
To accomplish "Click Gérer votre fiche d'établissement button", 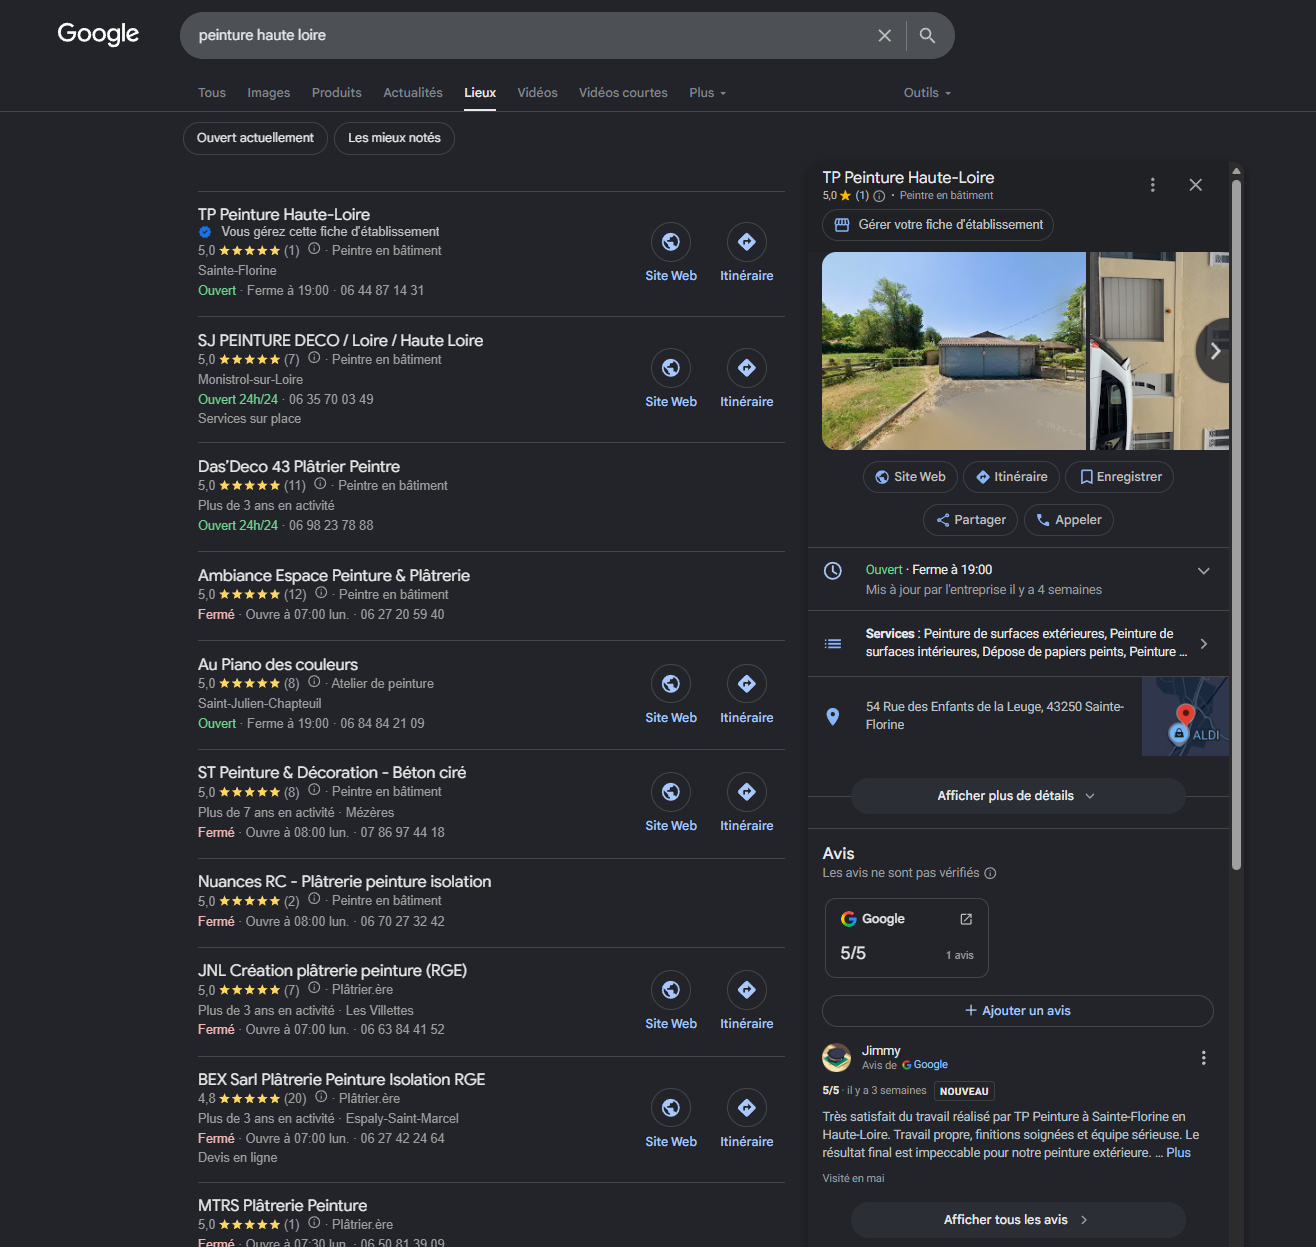I will tap(938, 225).
